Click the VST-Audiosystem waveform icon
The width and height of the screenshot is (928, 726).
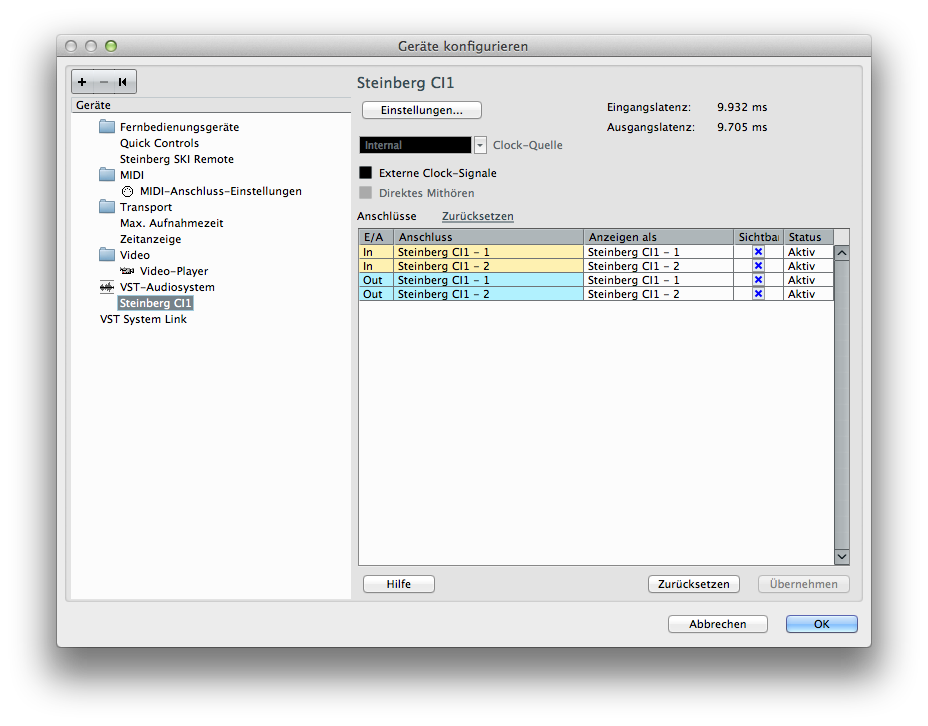coord(107,287)
